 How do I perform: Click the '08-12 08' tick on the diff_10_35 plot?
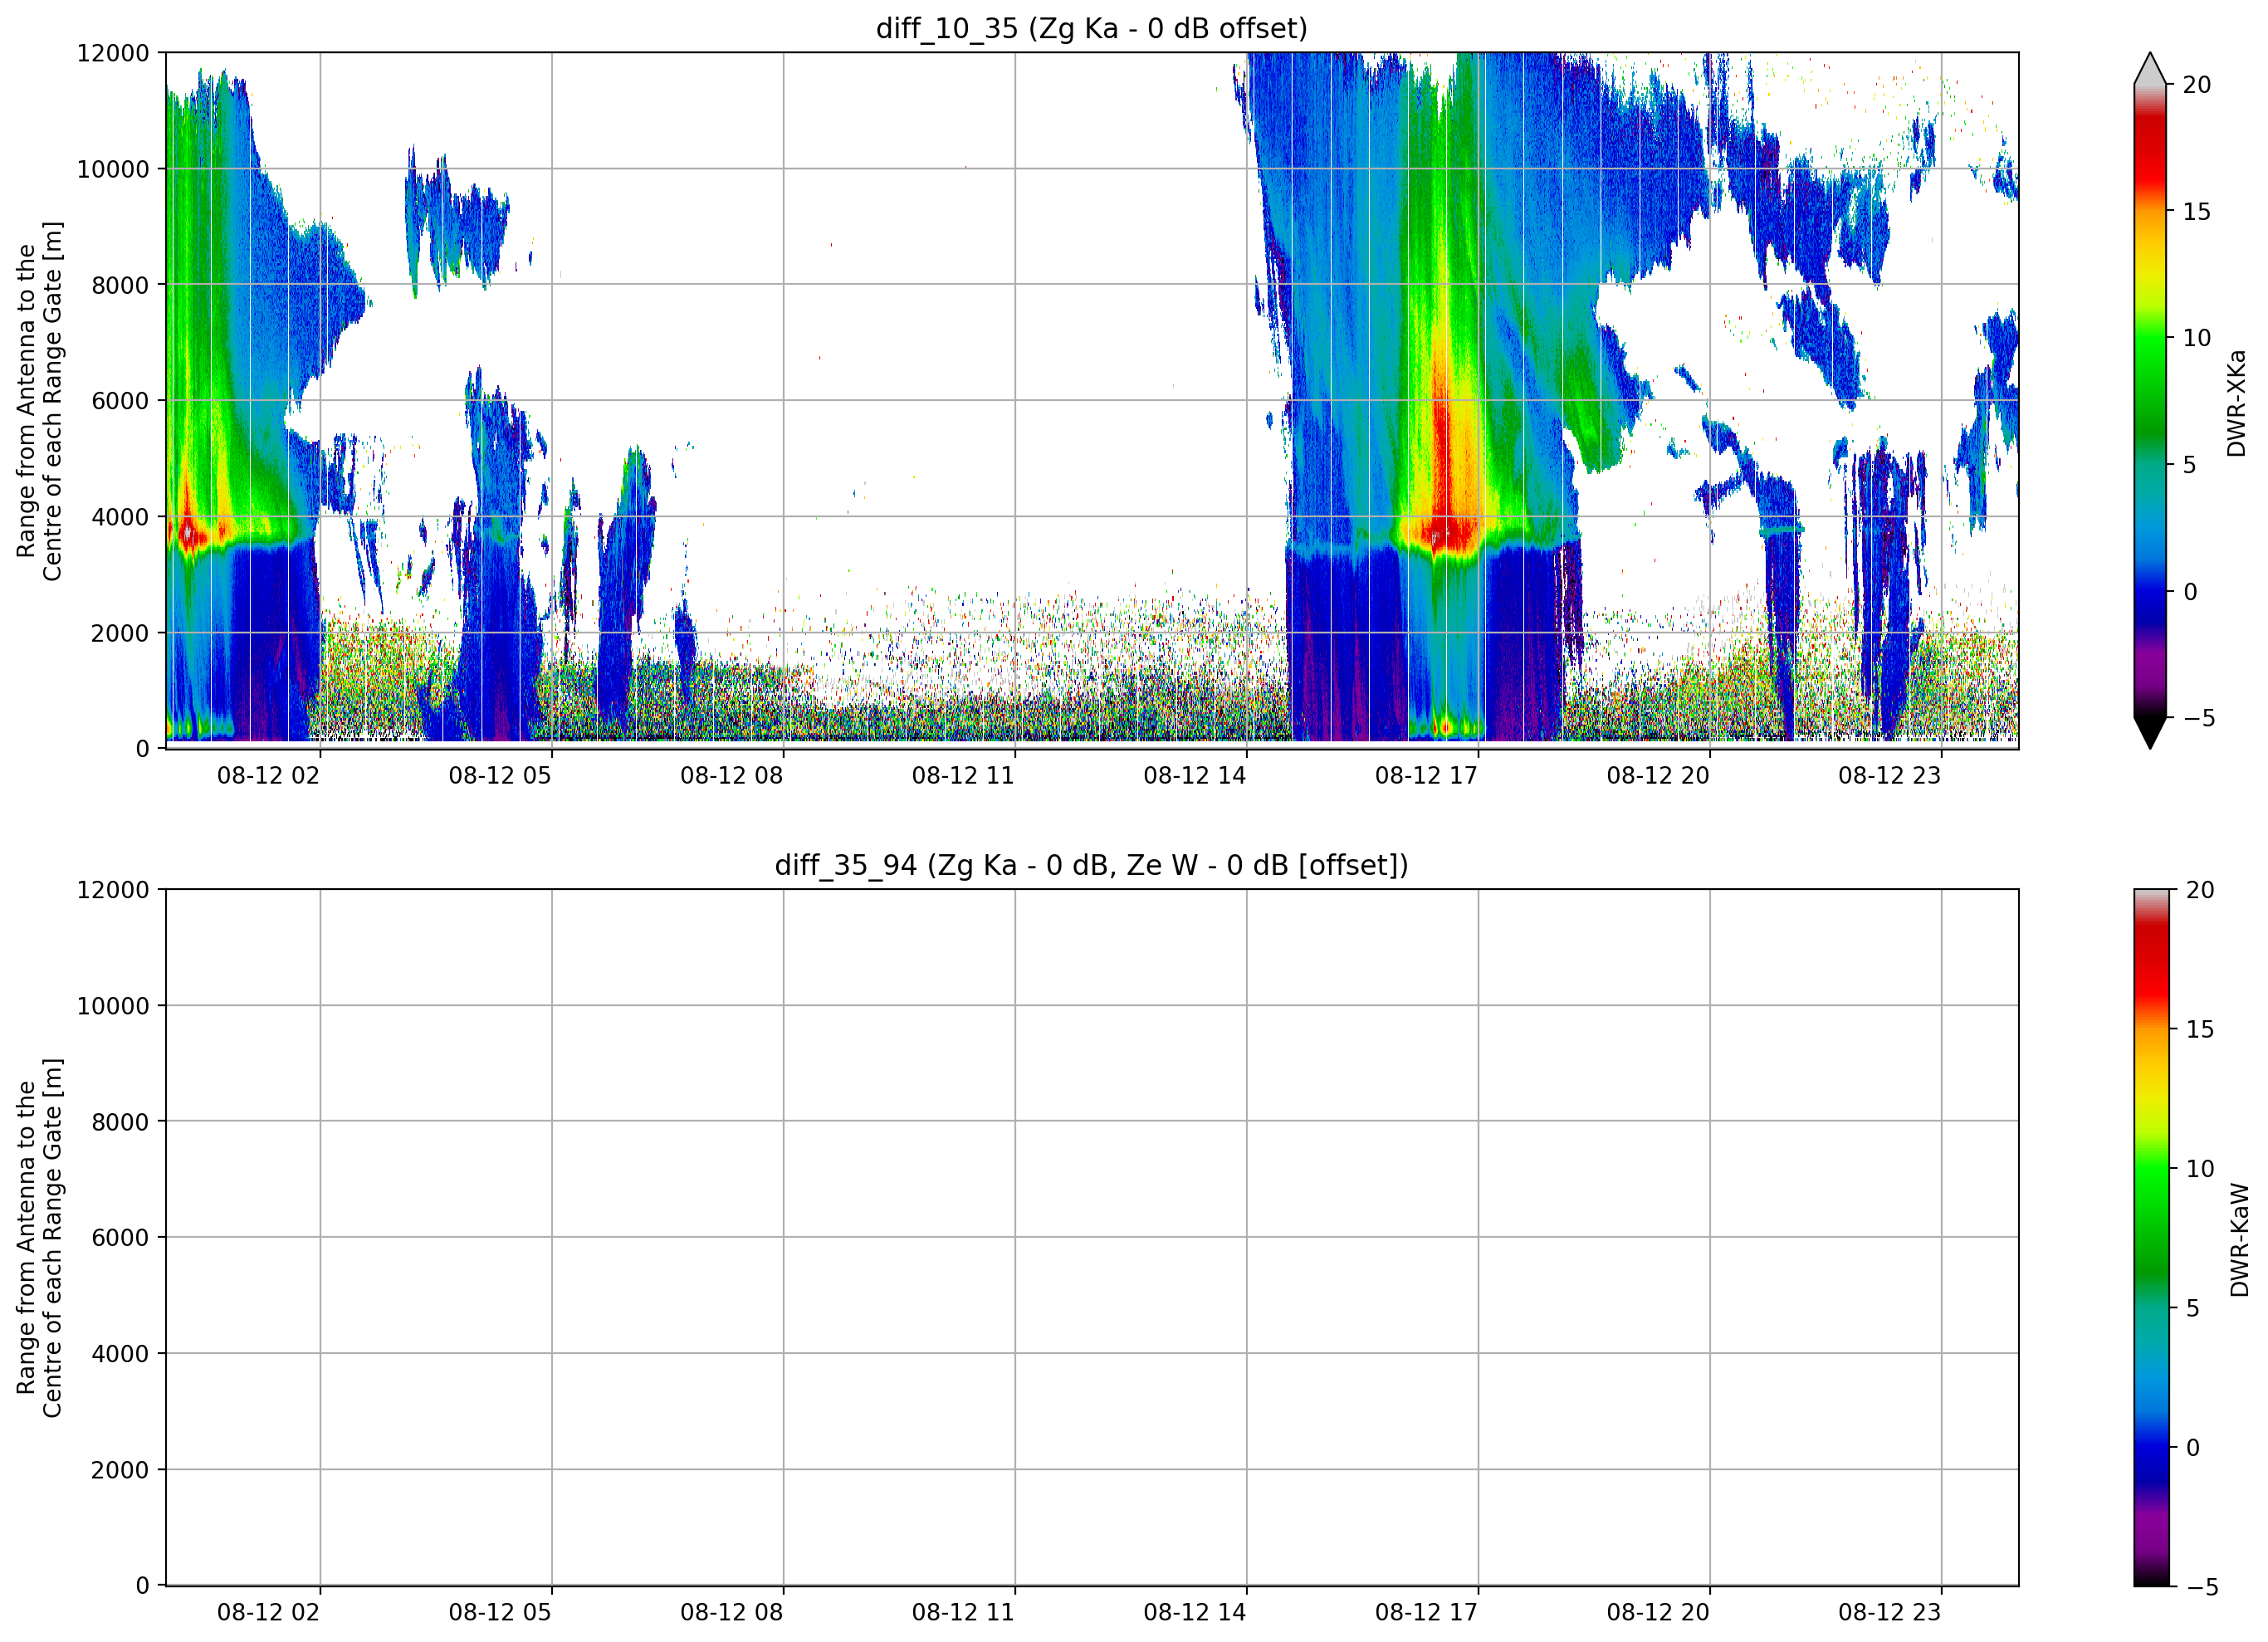coord(731,776)
